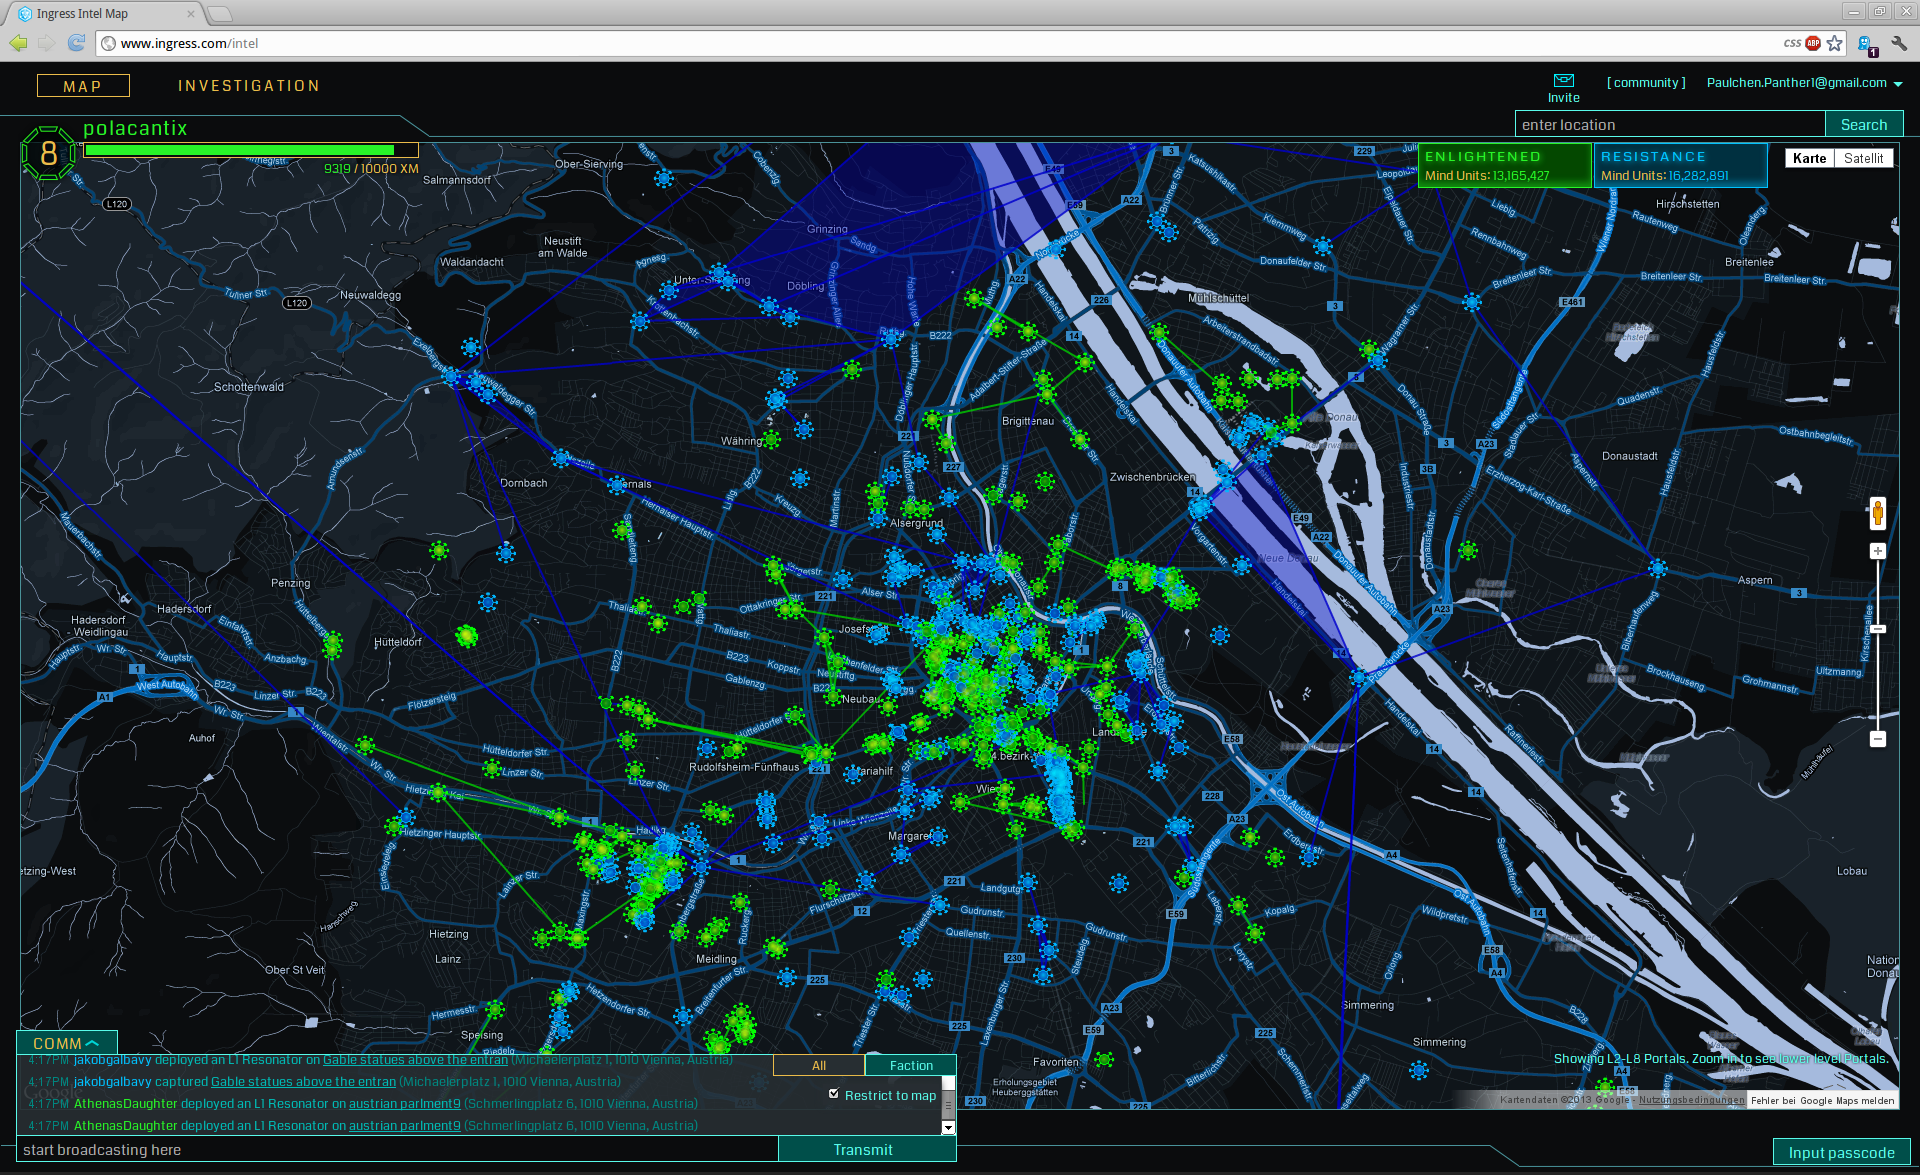
Task: Zoom in with the map plus button
Action: click(1877, 551)
